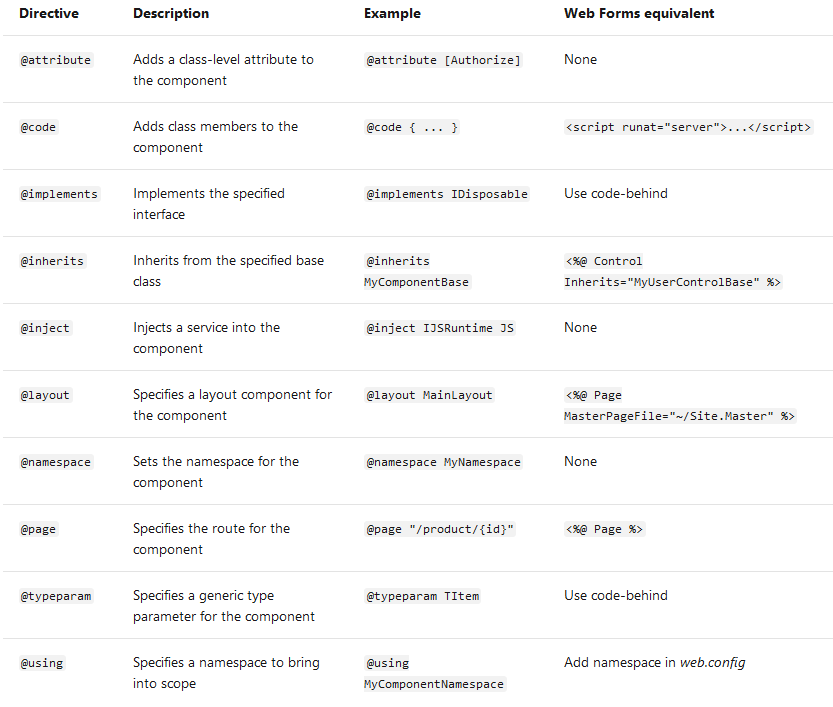
Task: Click the "@page "/product/{id}"" example code
Action: 440,529
